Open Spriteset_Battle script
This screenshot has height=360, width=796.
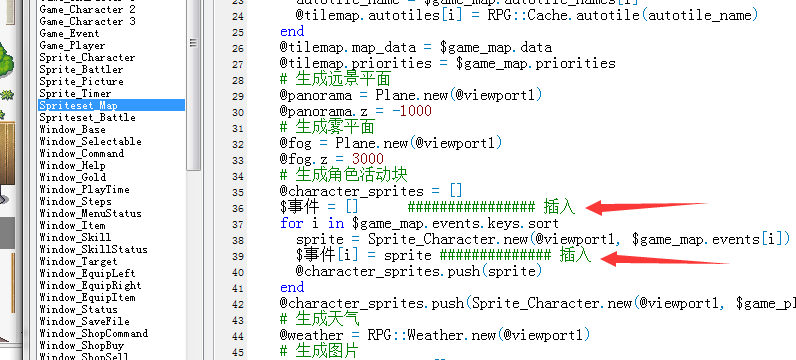[87, 117]
